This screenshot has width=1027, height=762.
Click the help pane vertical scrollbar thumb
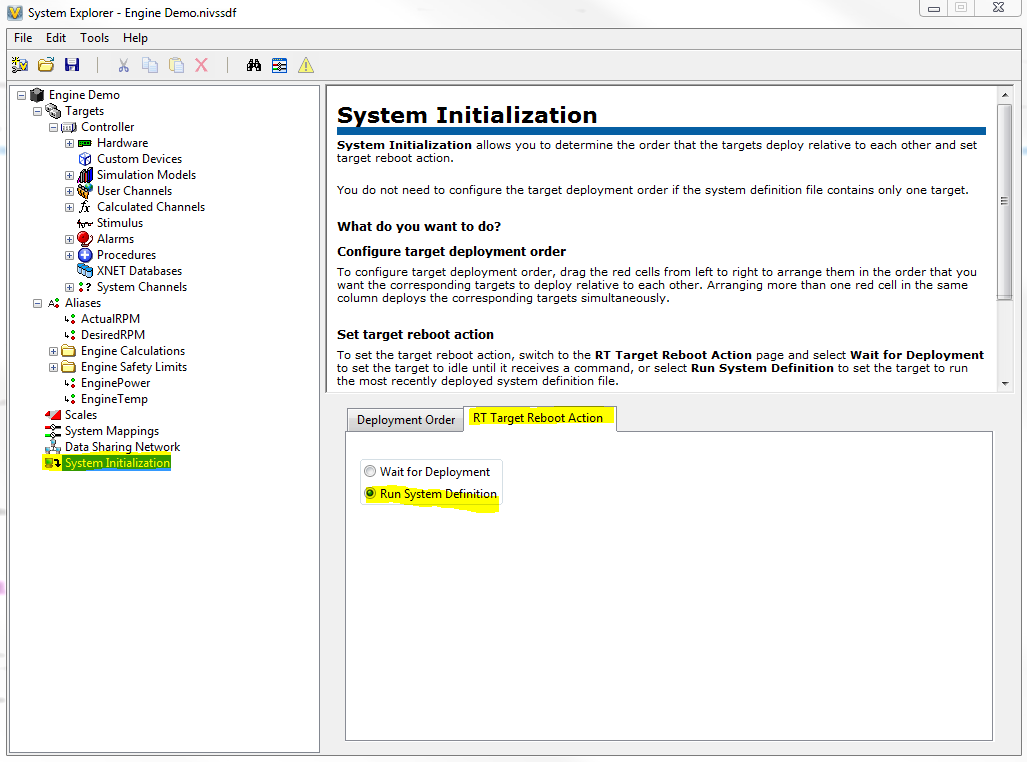click(1005, 202)
